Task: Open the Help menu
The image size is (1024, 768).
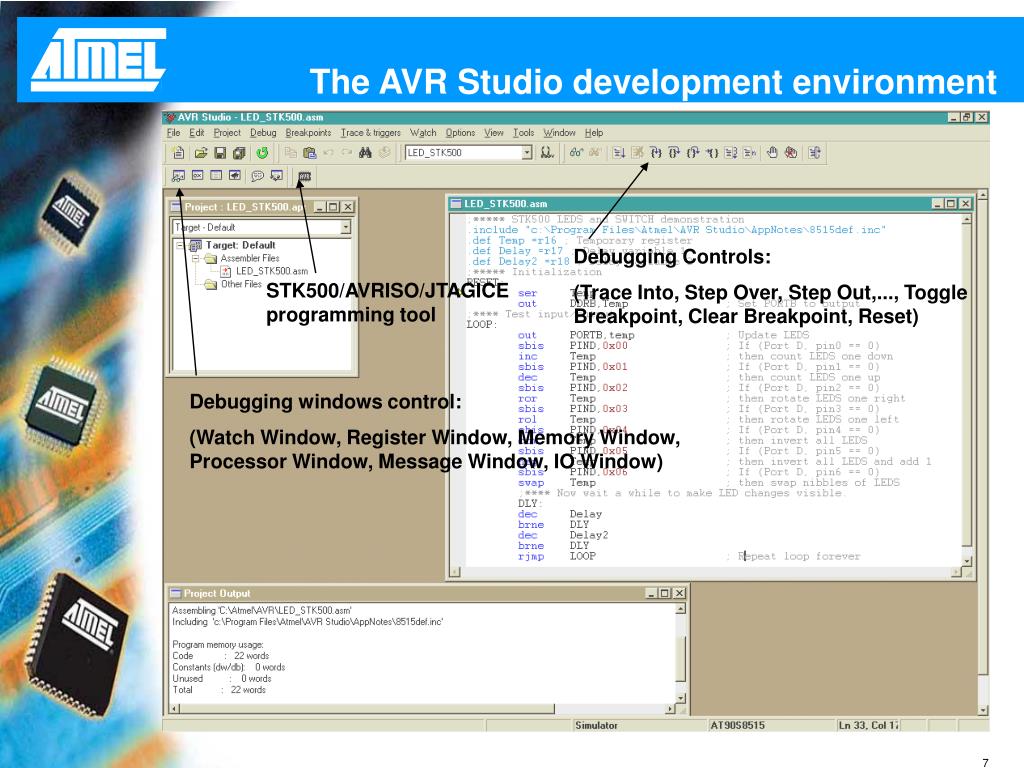Action: pyautogui.click(x=594, y=133)
